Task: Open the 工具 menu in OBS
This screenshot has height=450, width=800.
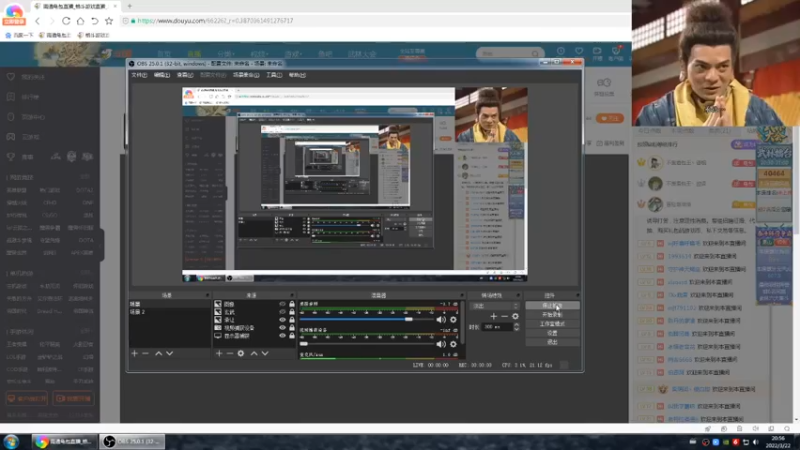Action: [x=274, y=75]
